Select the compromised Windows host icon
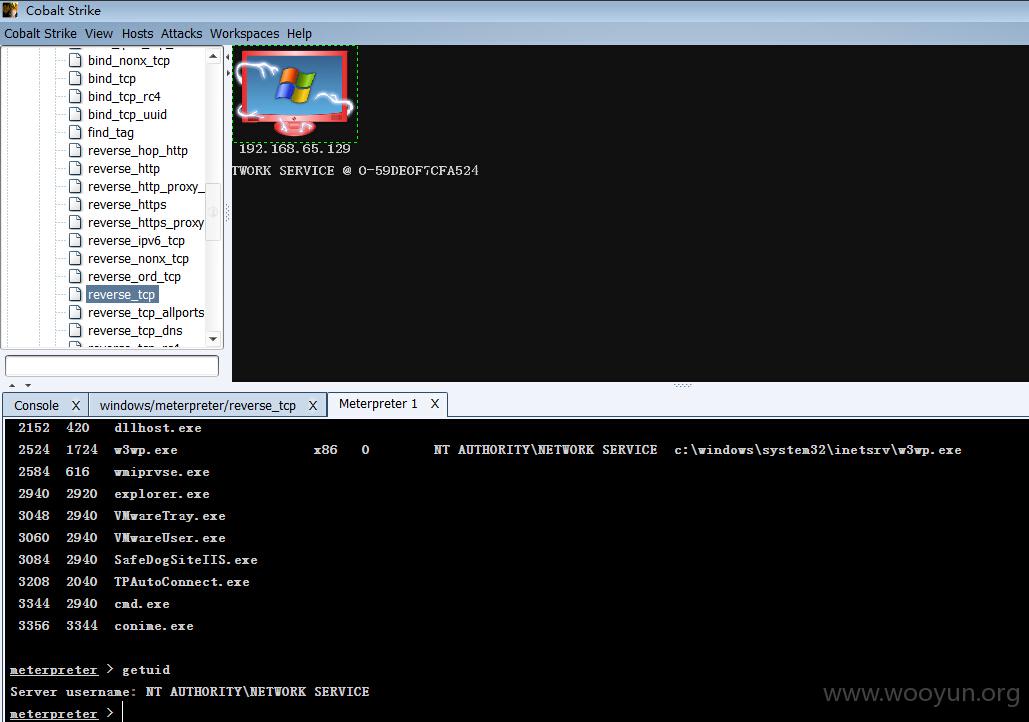Image resolution: width=1029 pixels, height=722 pixels. tap(295, 93)
